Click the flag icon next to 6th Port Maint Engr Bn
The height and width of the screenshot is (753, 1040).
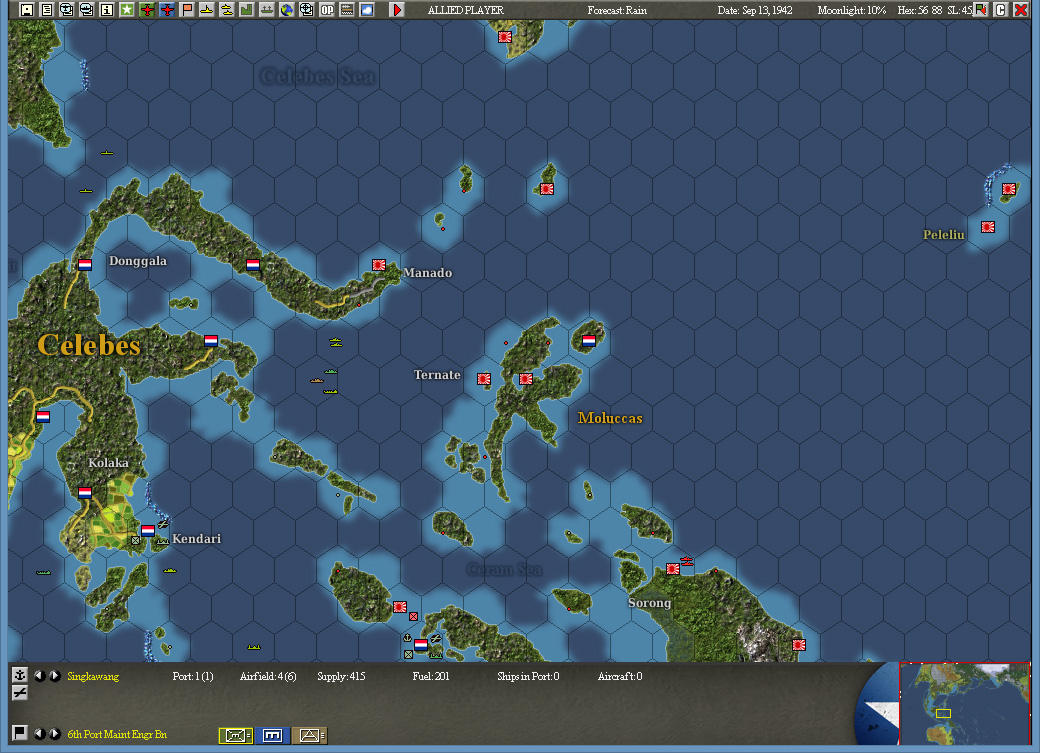point(18,733)
